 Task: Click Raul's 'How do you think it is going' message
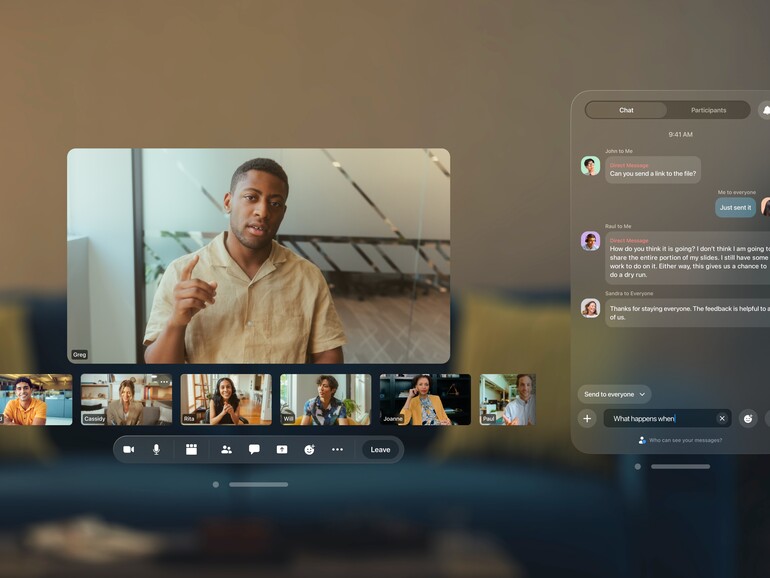pyautogui.click(x=688, y=258)
